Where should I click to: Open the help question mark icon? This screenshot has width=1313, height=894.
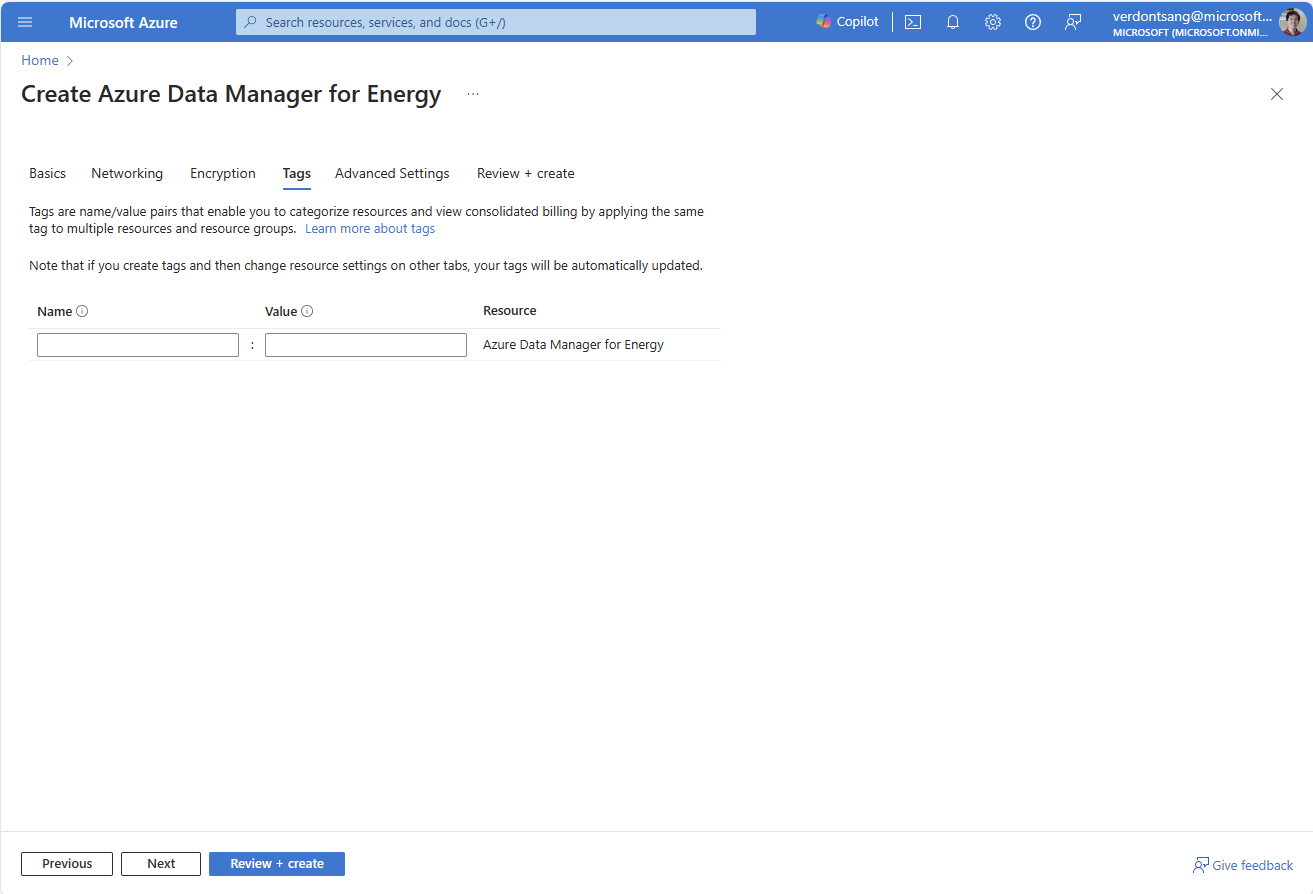click(1032, 21)
